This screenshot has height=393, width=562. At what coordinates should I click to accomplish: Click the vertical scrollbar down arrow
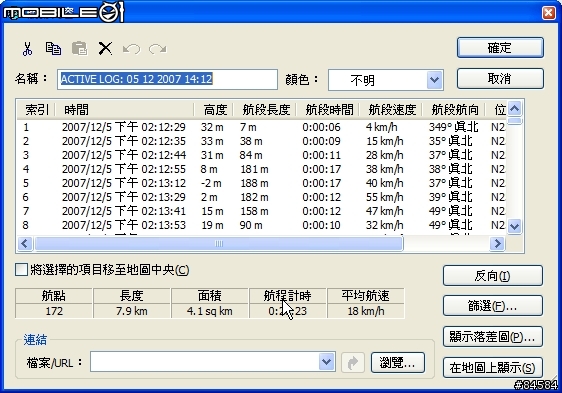(x=515, y=226)
